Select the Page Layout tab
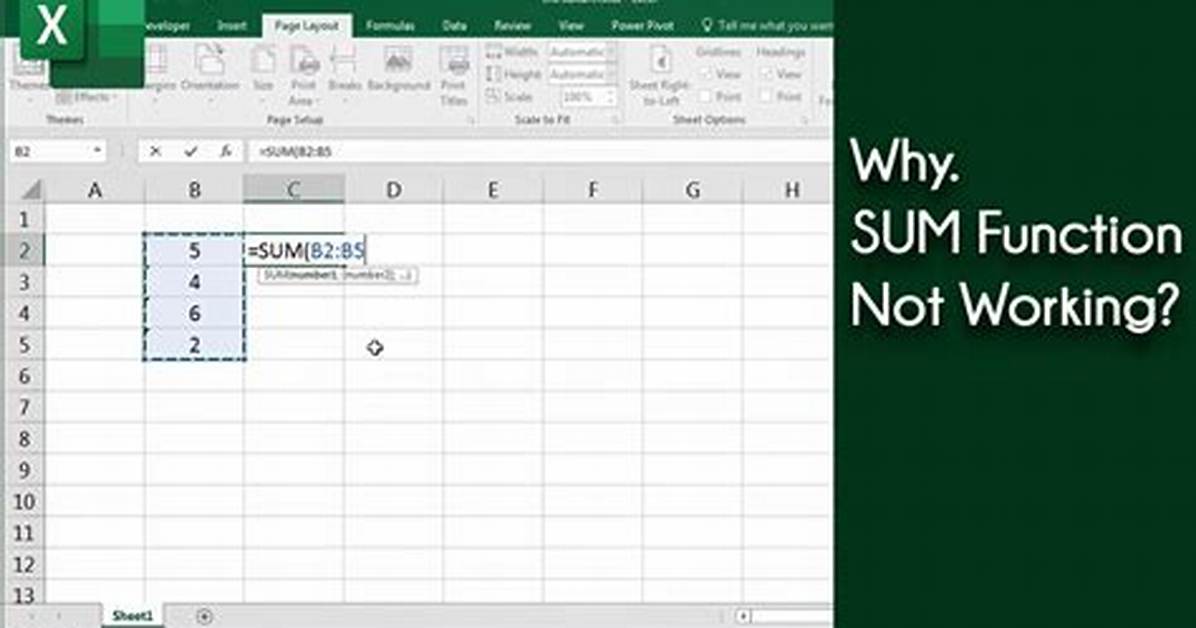Image resolution: width=1196 pixels, height=628 pixels. pos(307,25)
